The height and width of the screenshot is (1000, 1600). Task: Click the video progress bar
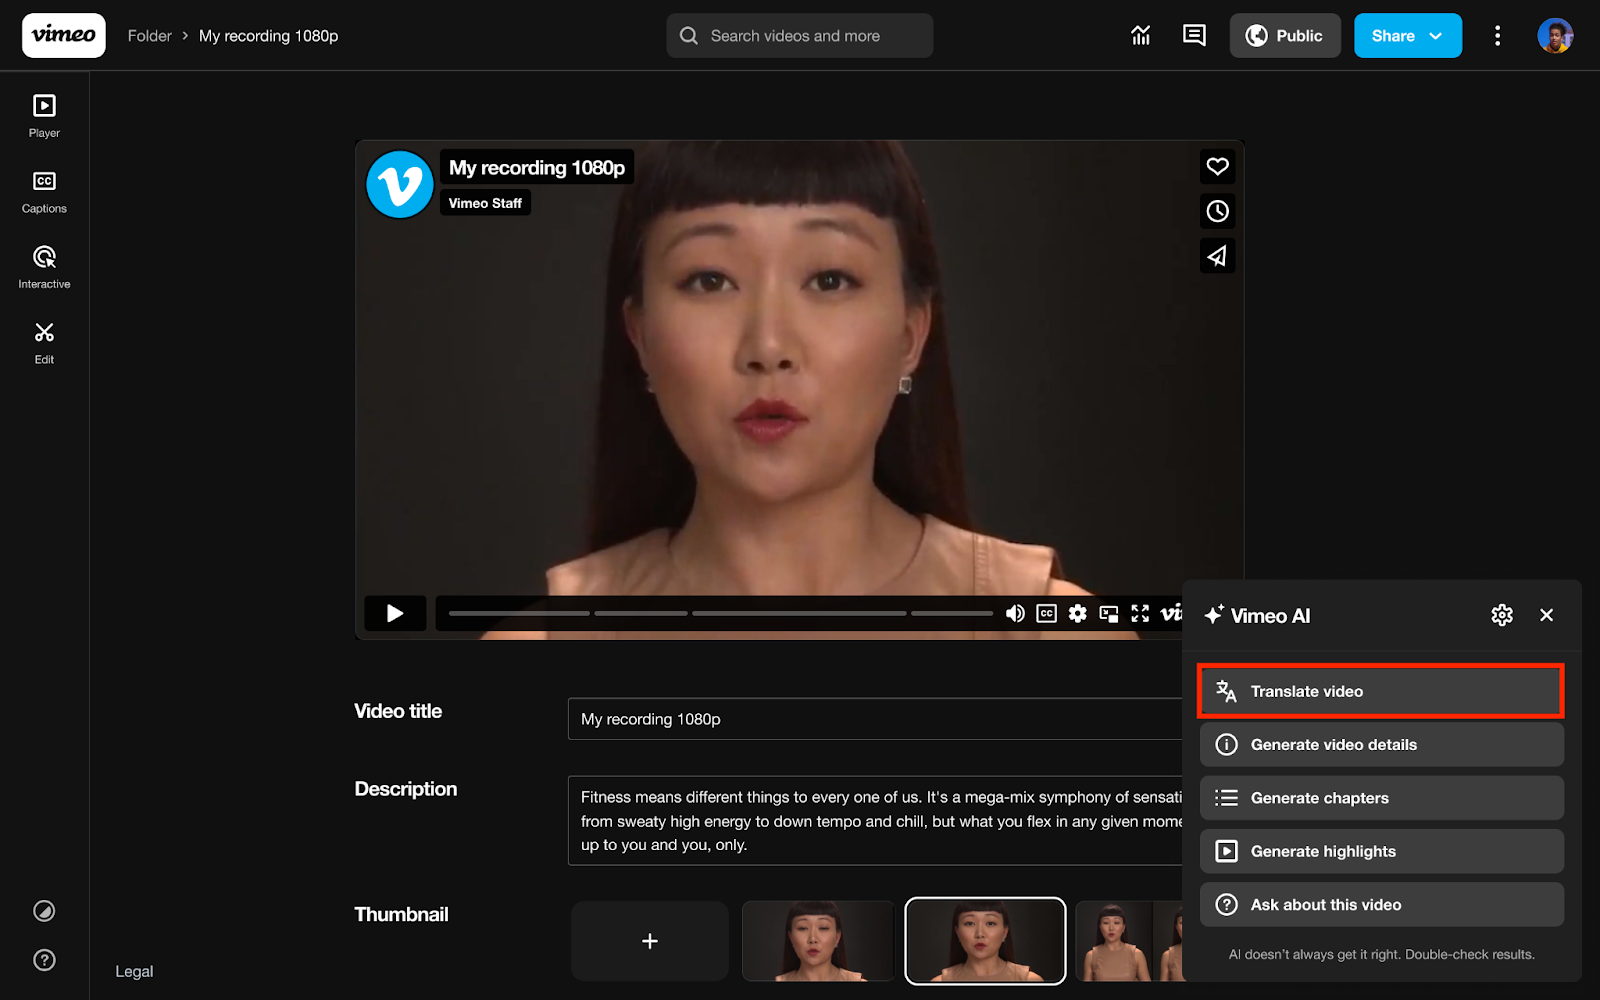tap(720, 613)
